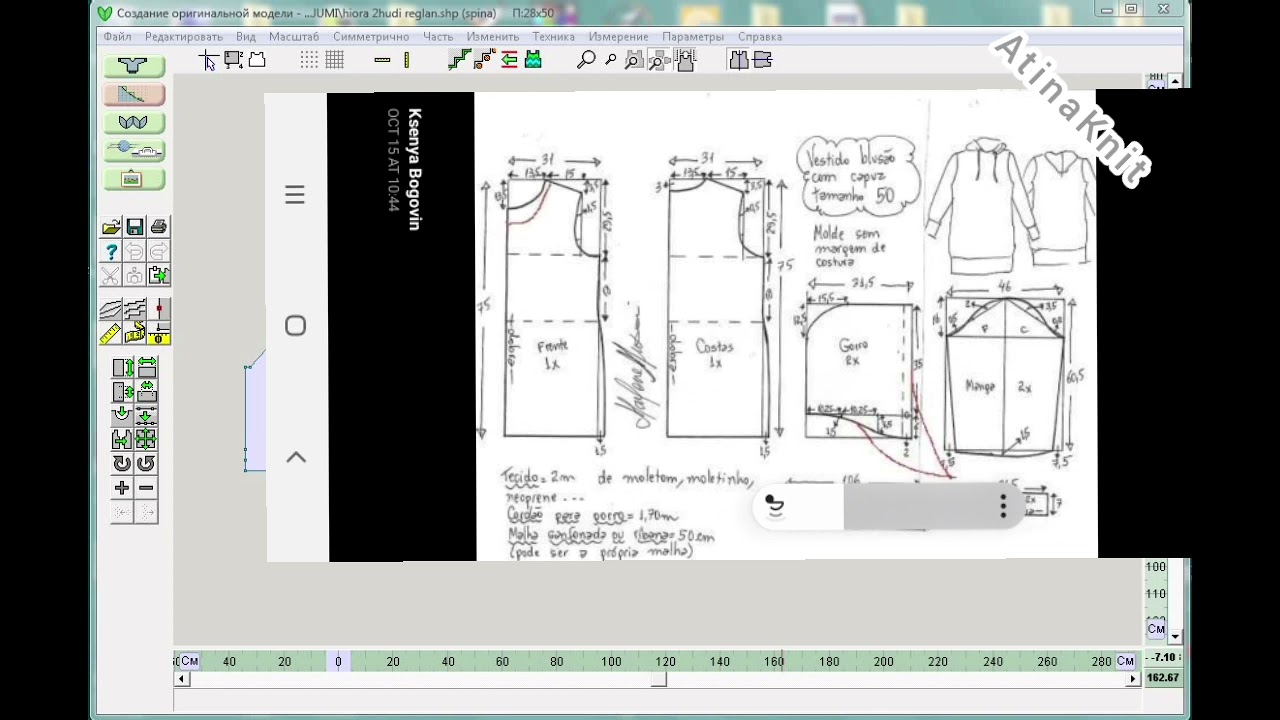The height and width of the screenshot is (720, 1280).
Task: Click the horizontal scrollbar thumb
Action: [x=659, y=679]
